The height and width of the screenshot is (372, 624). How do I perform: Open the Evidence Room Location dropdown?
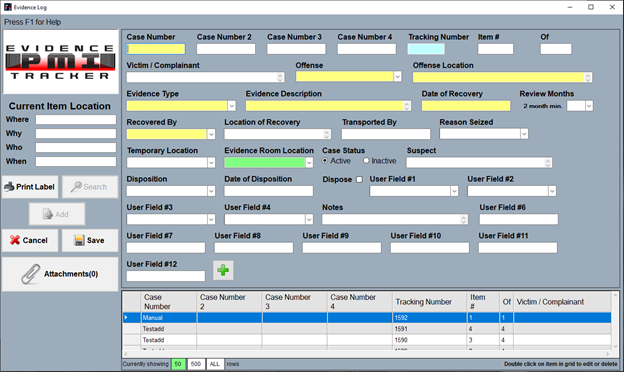click(x=309, y=162)
